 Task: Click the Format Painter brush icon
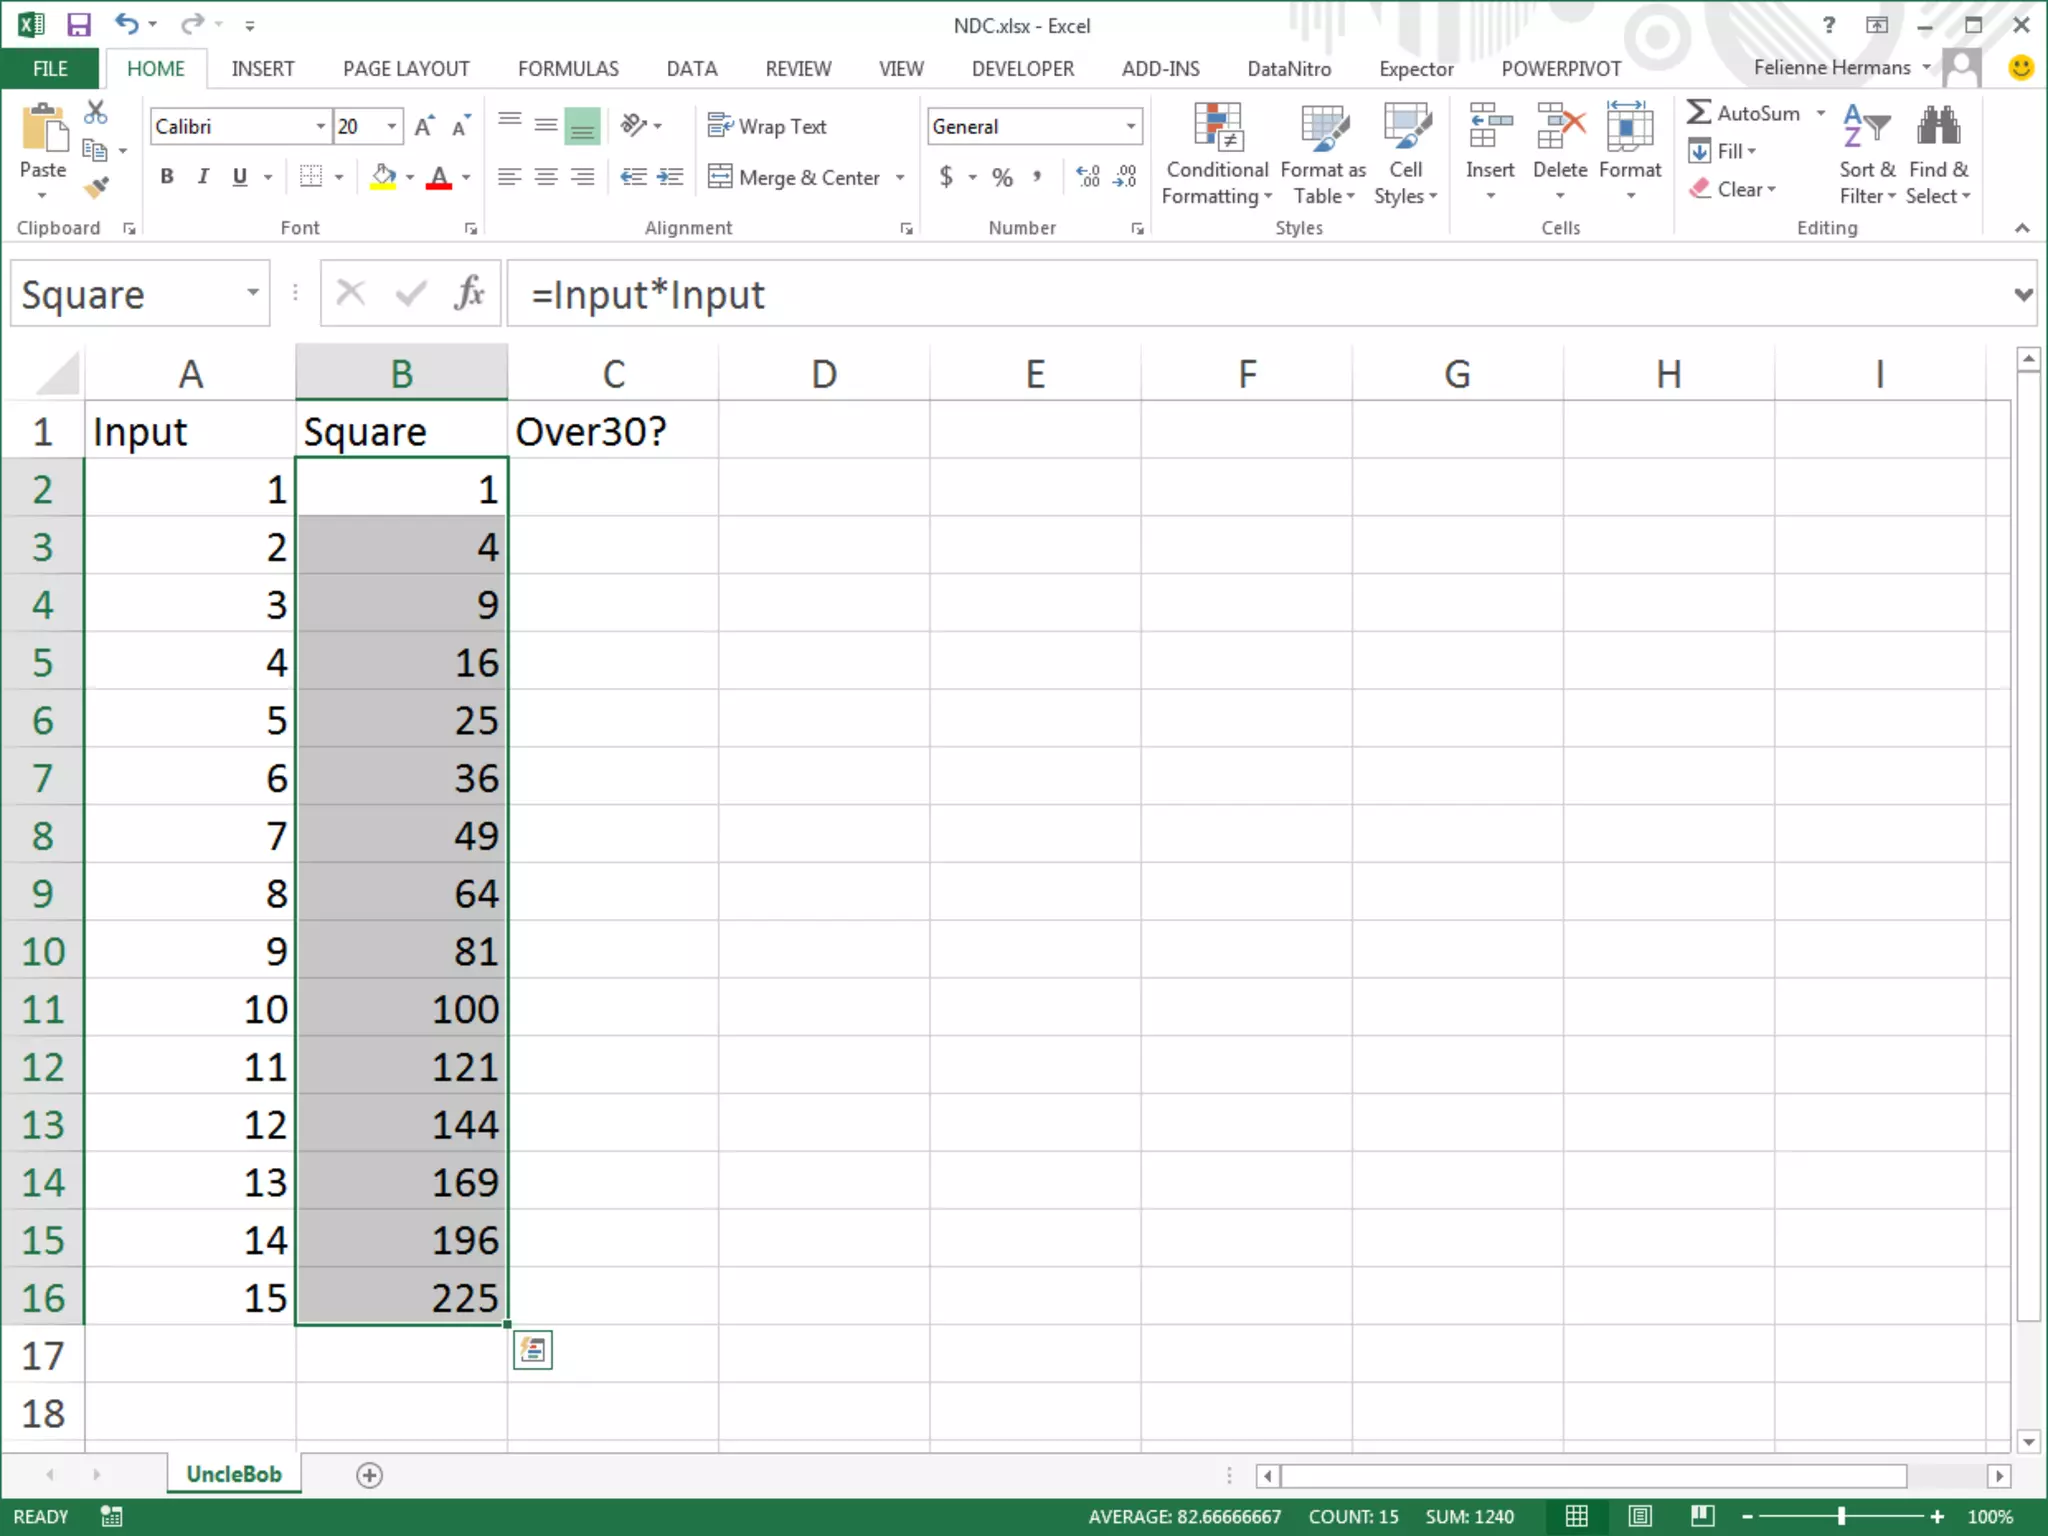(96, 187)
